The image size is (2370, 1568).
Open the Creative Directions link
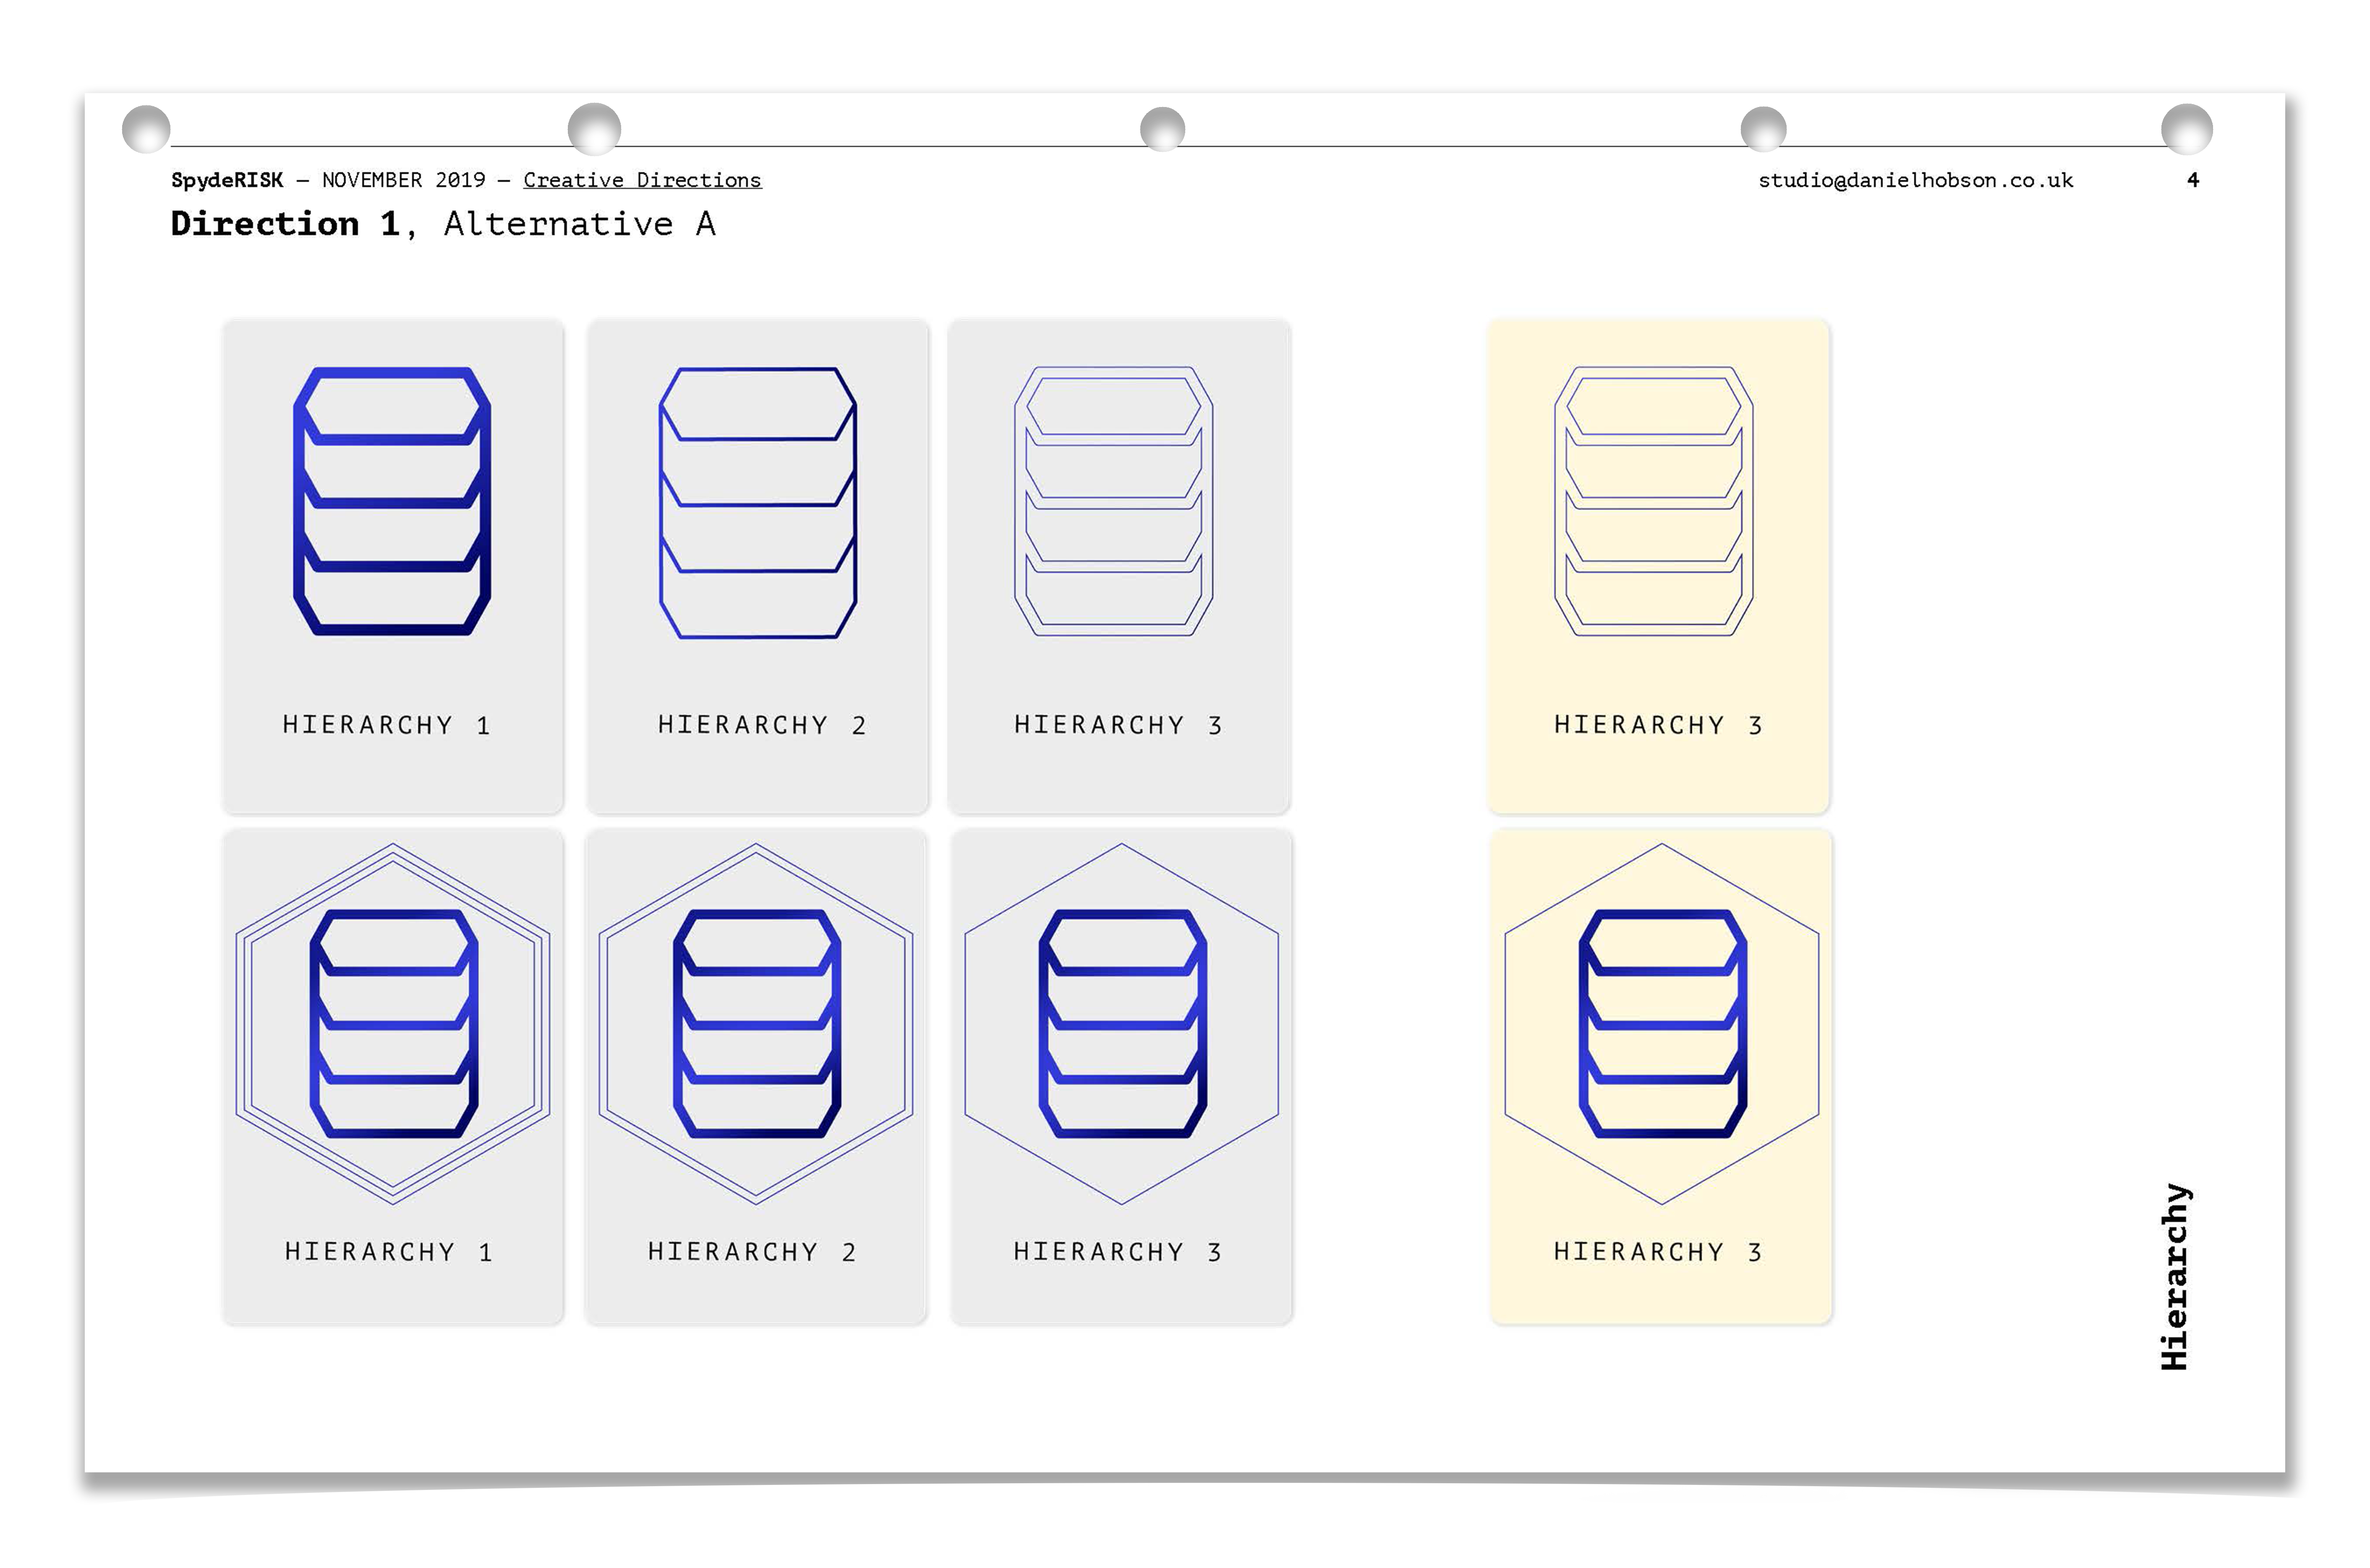coord(642,180)
